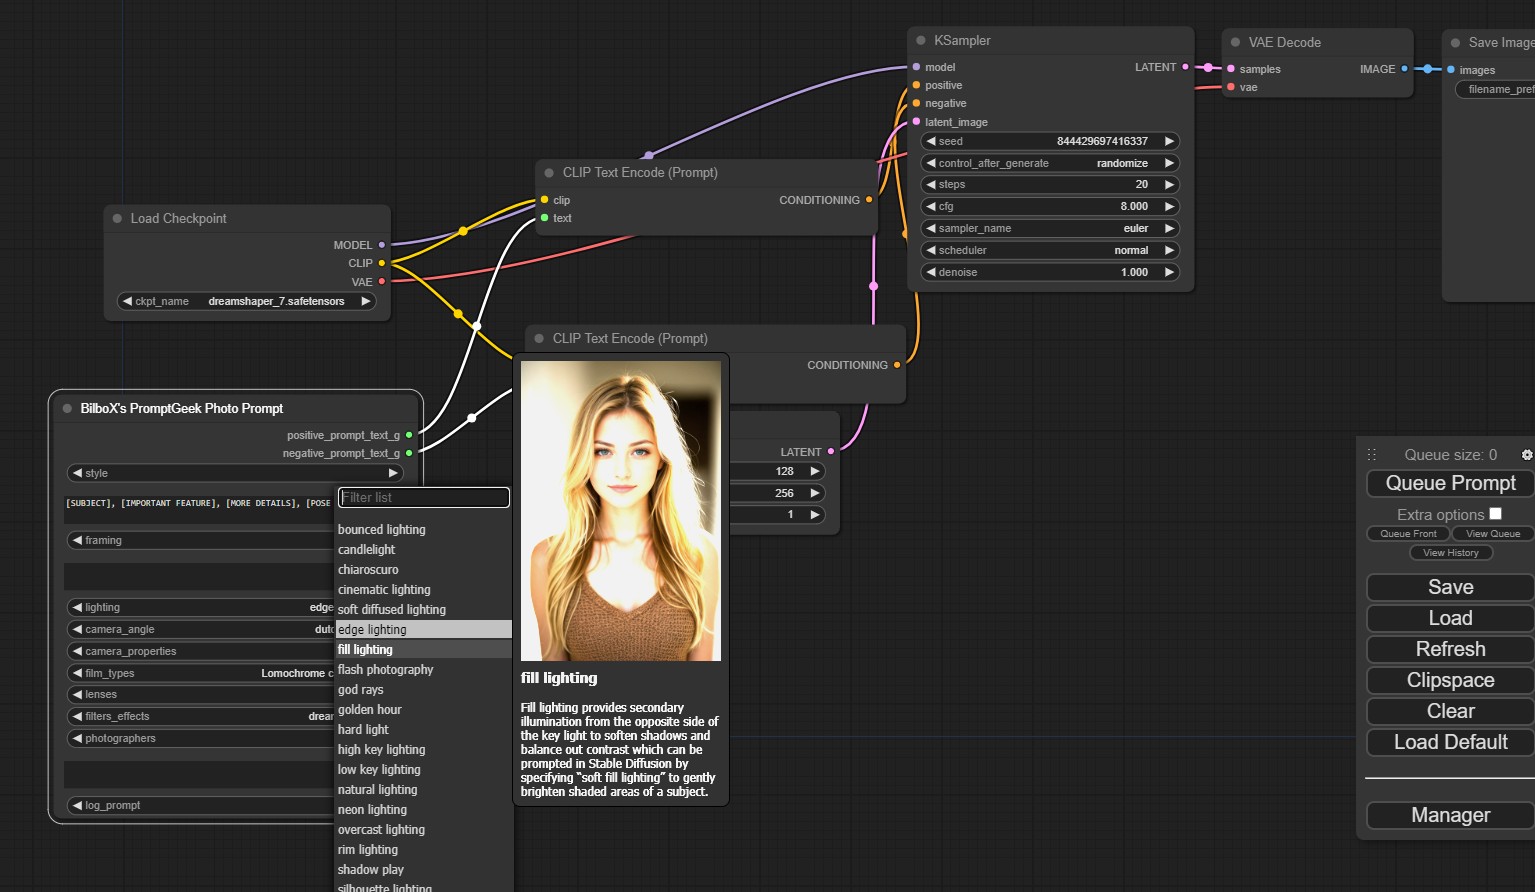Viewport: 1535px width, 892px height.
Task: Click the Save workflow button
Action: 1450,587
